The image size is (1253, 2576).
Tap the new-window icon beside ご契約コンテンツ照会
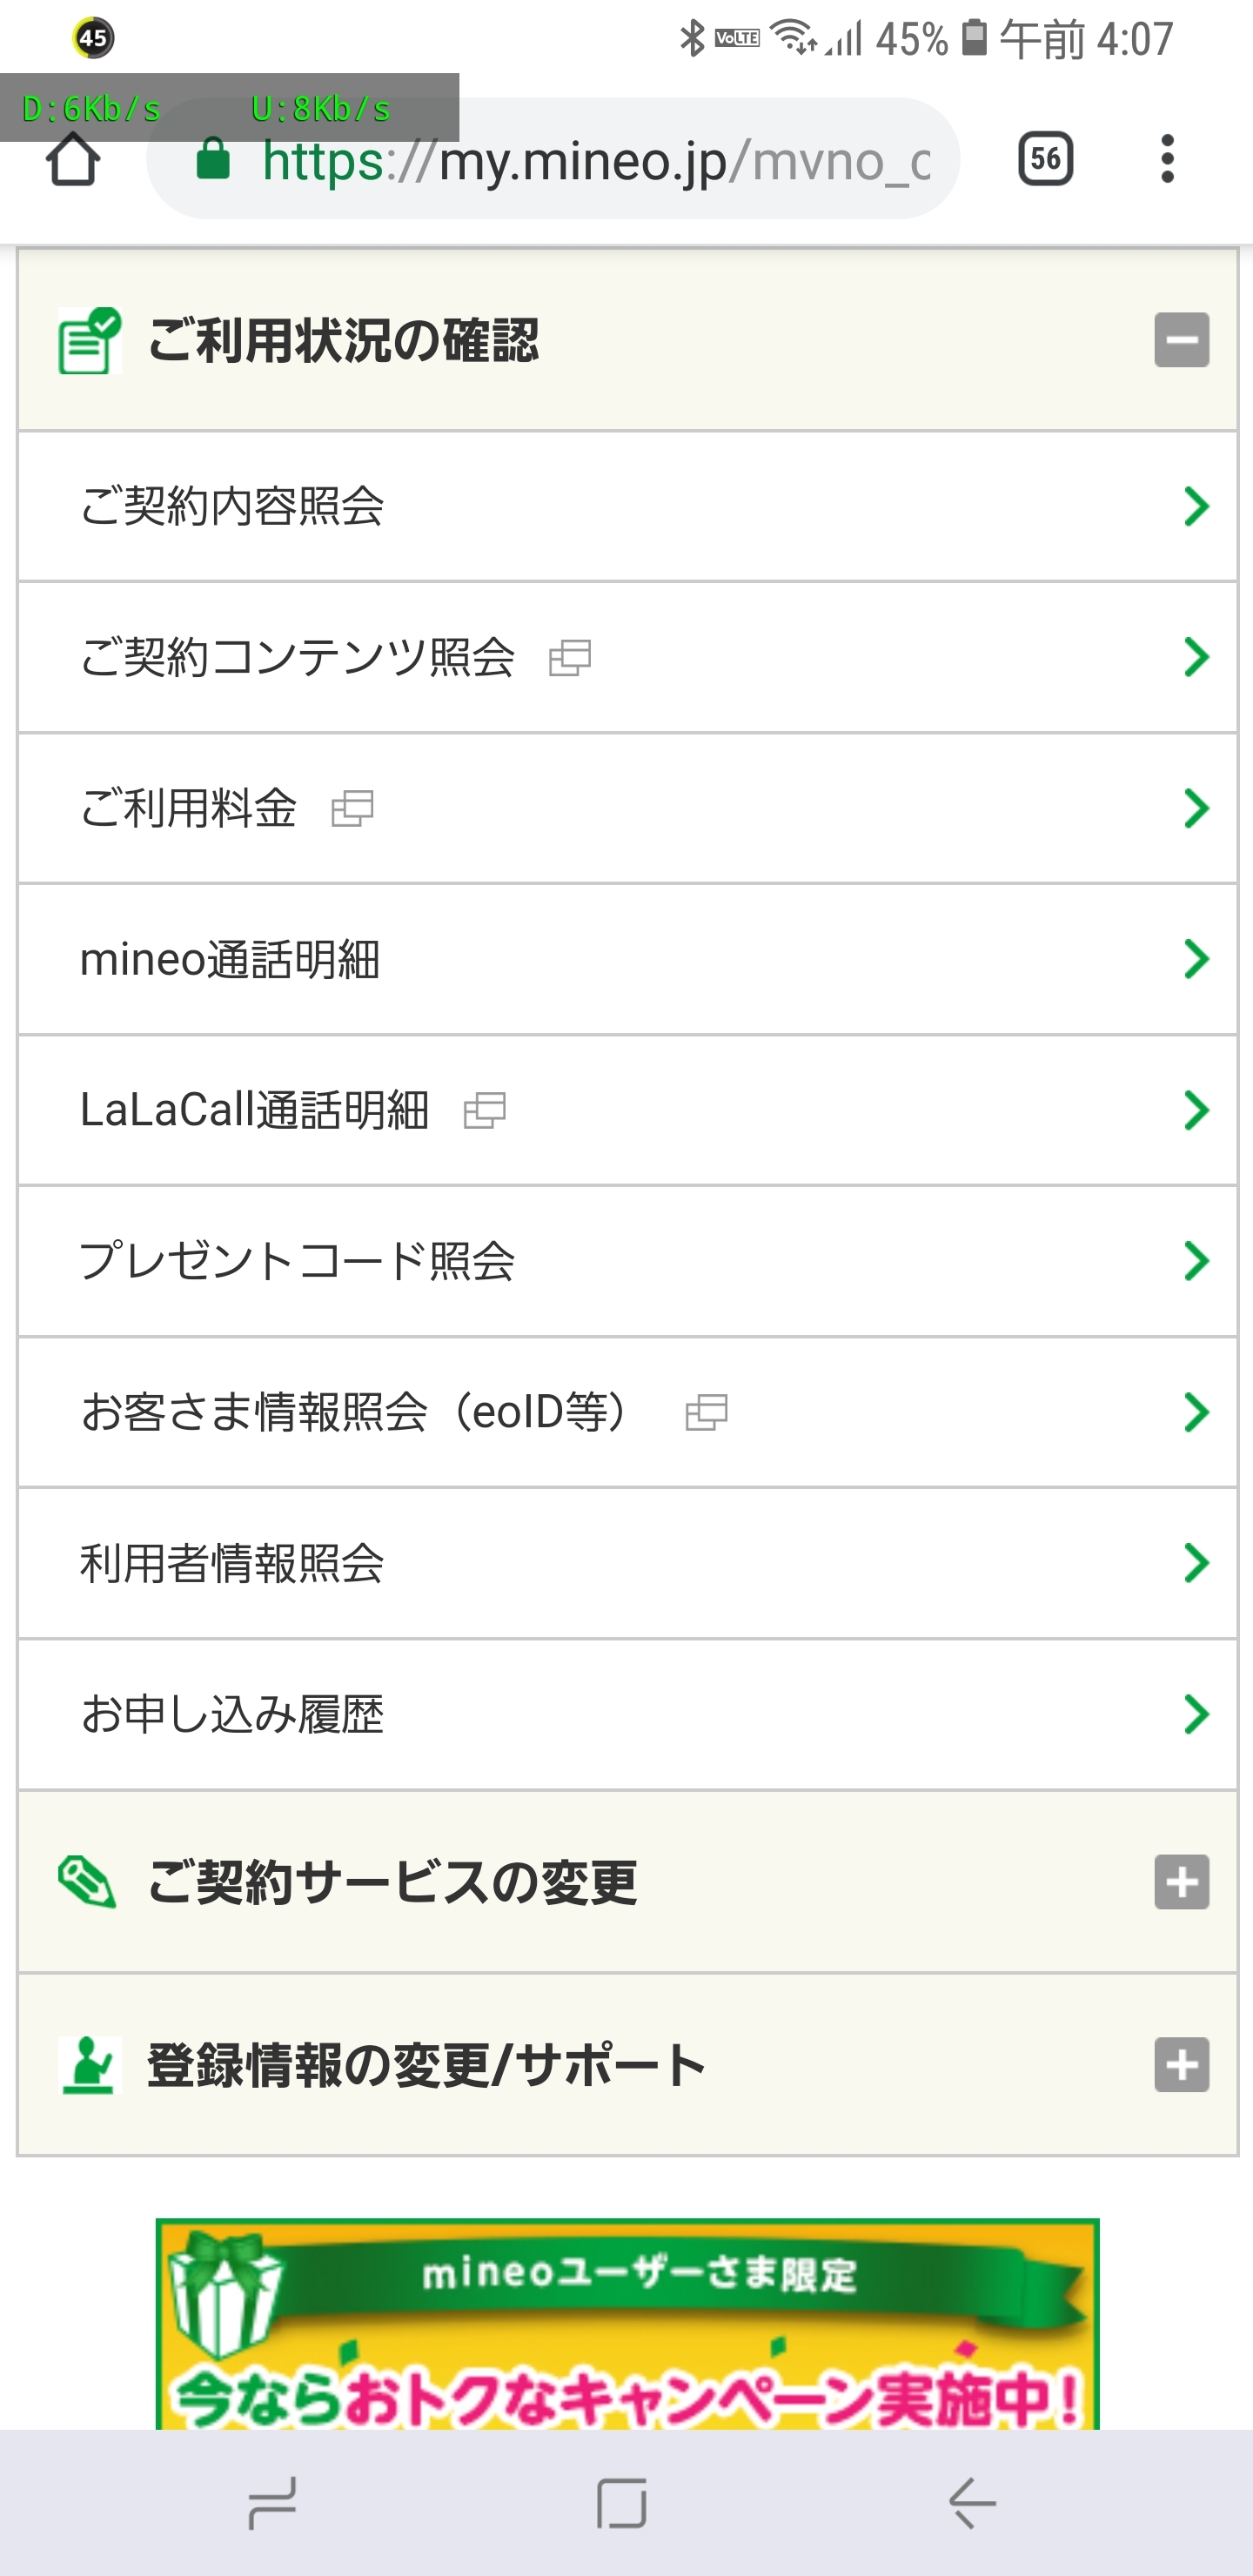570,657
